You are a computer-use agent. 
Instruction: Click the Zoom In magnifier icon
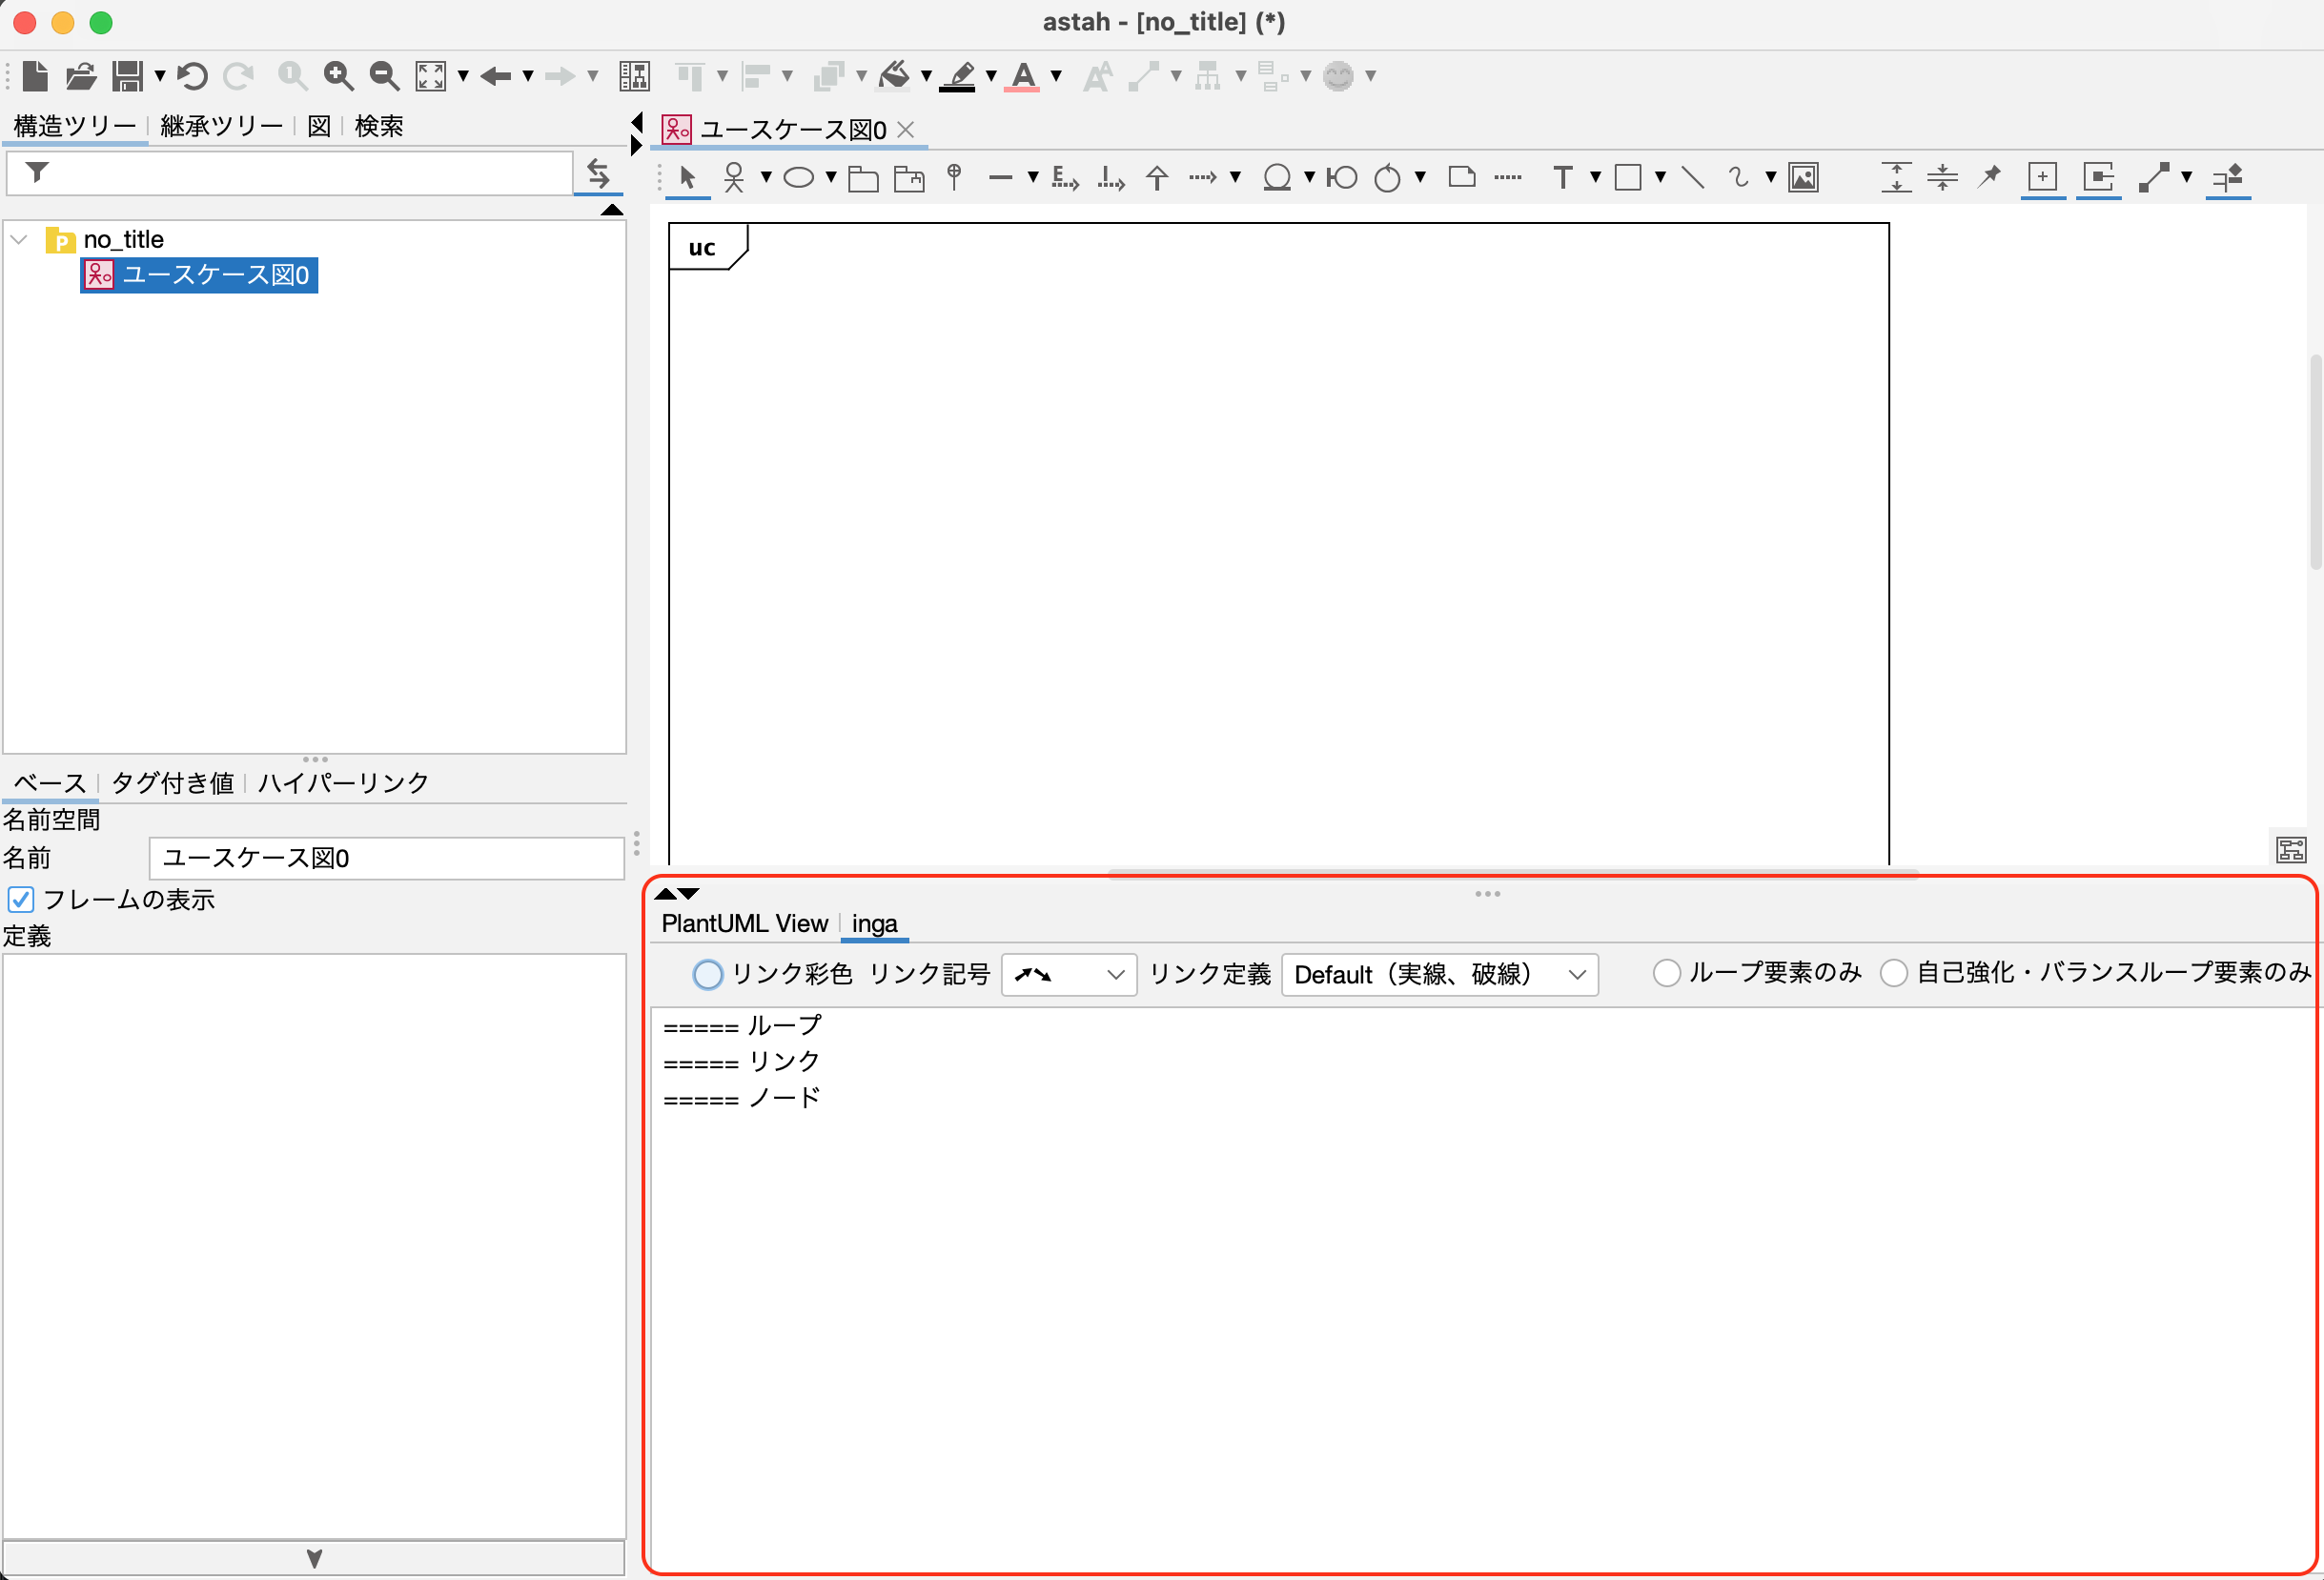[338, 76]
